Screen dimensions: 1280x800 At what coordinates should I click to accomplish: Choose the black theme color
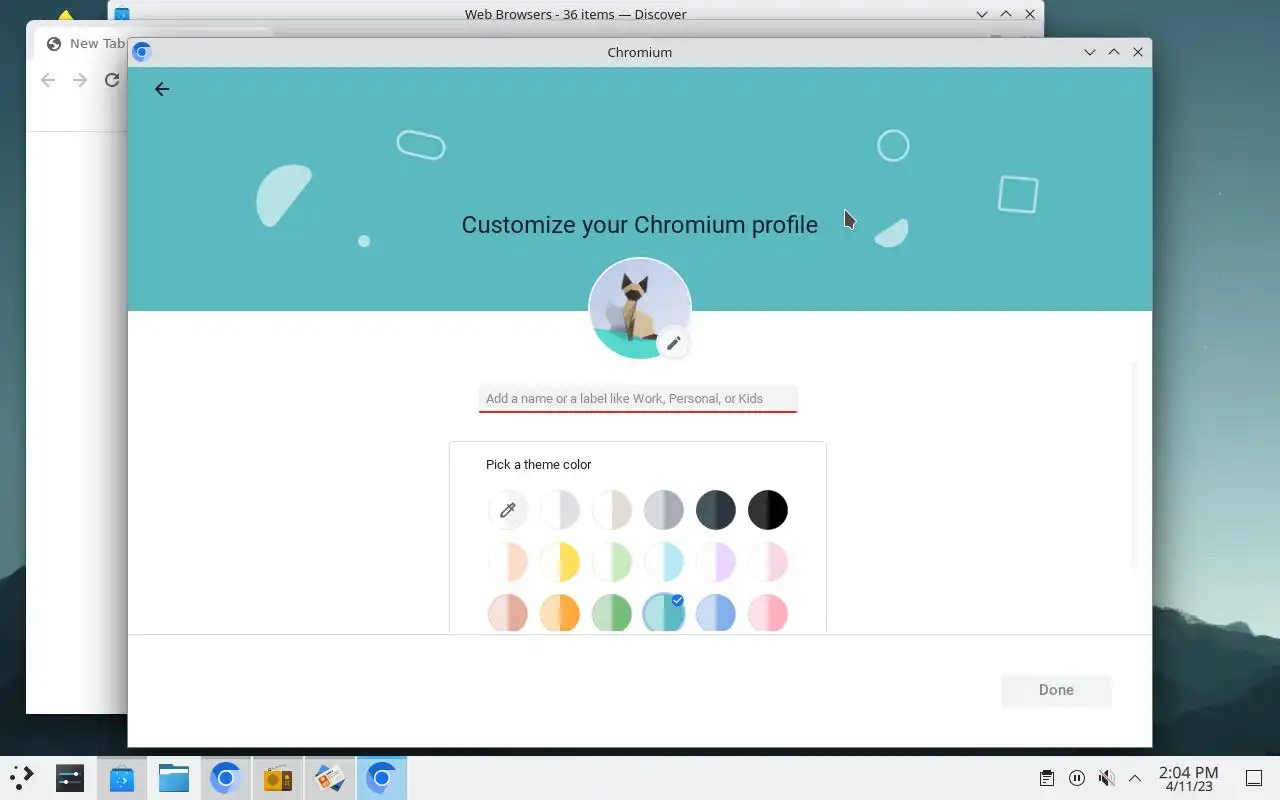coord(768,510)
